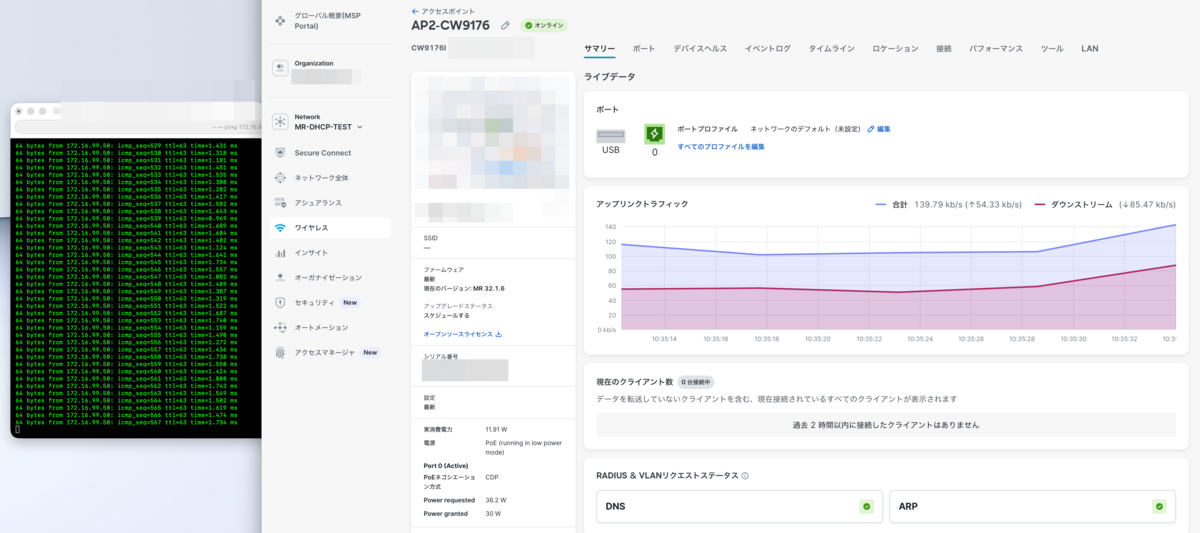Click the 36.2 W power requested value

(496, 500)
